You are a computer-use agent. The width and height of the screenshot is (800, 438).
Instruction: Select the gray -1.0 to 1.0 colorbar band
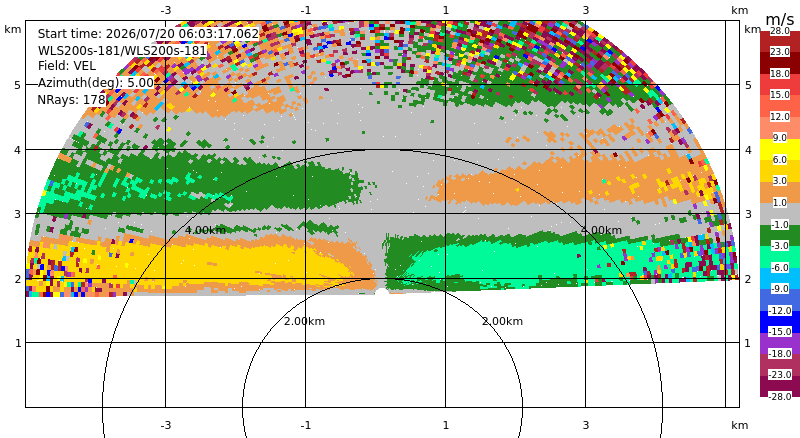coord(780,213)
